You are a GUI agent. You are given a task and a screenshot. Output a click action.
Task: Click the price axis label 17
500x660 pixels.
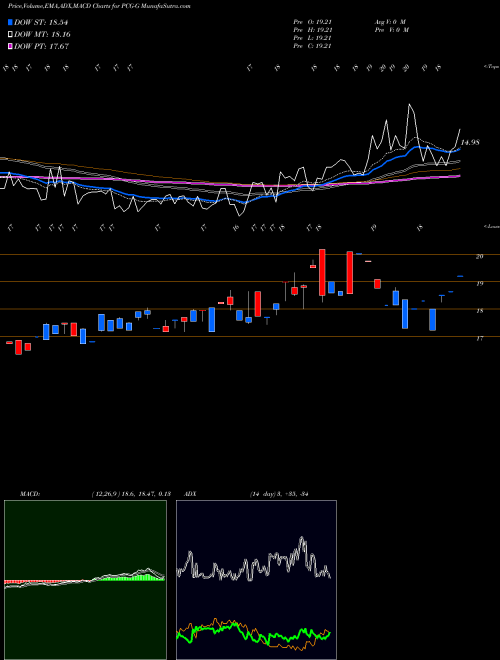(479, 338)
